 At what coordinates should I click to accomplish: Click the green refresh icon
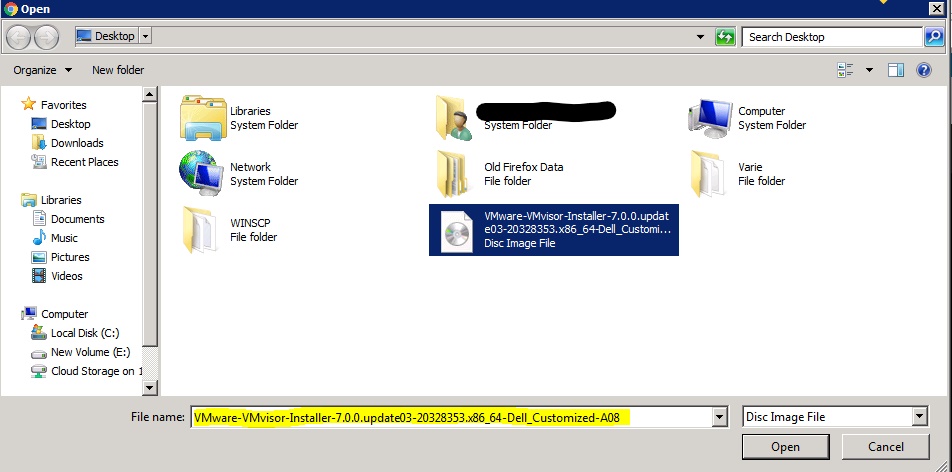pos(725,36)
